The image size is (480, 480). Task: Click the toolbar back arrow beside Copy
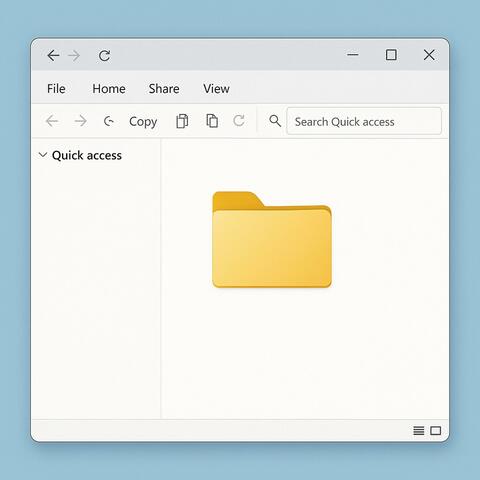point(52,121)
